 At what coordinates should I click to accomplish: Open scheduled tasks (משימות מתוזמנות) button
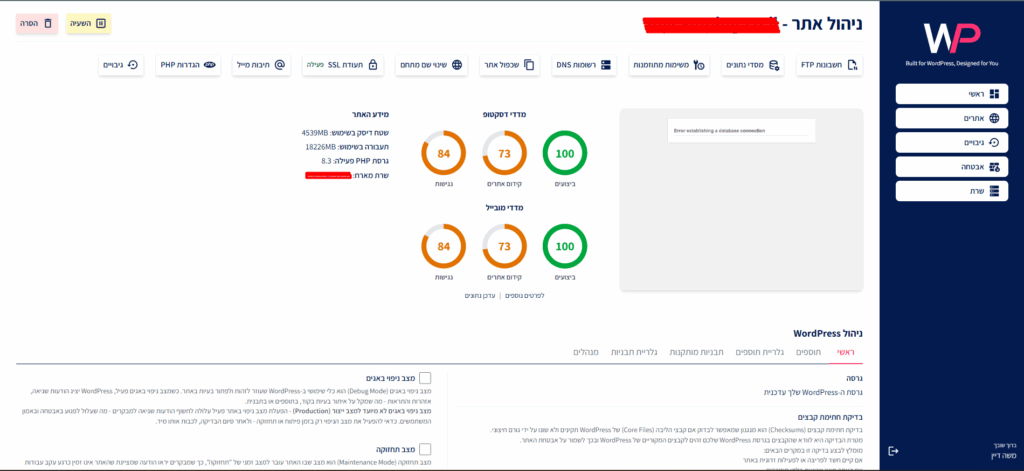click(671, 65)
